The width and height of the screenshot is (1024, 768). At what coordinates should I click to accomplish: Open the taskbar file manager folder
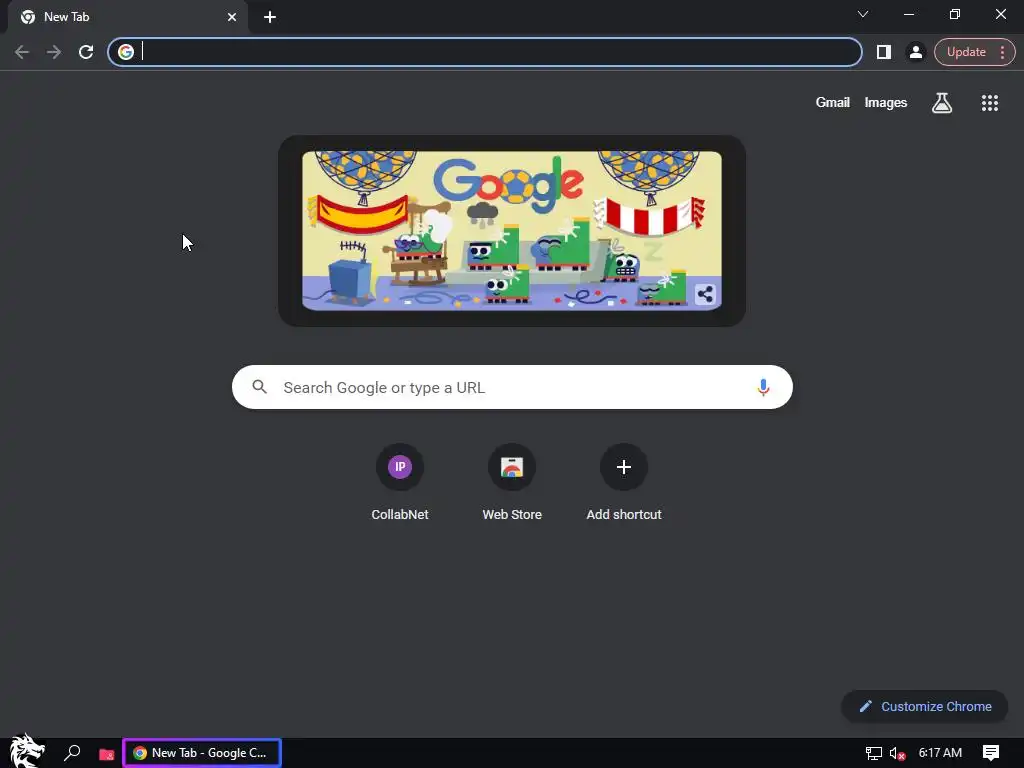[x=106, y=754]
